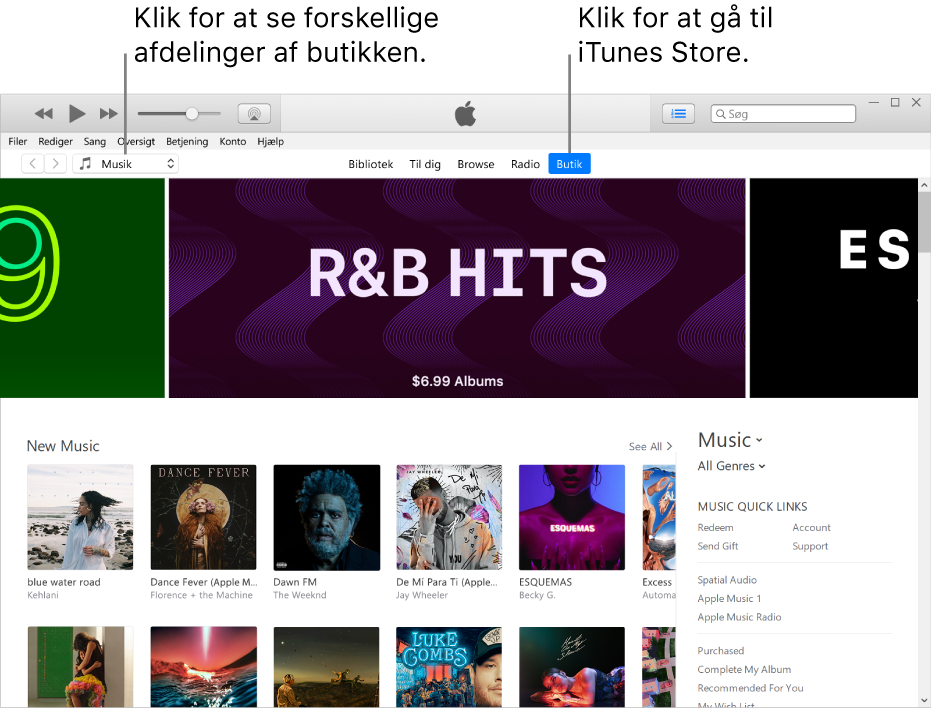Switch to the Butik tab
Viewport: 931px width, 708px height.
(569, 163)
